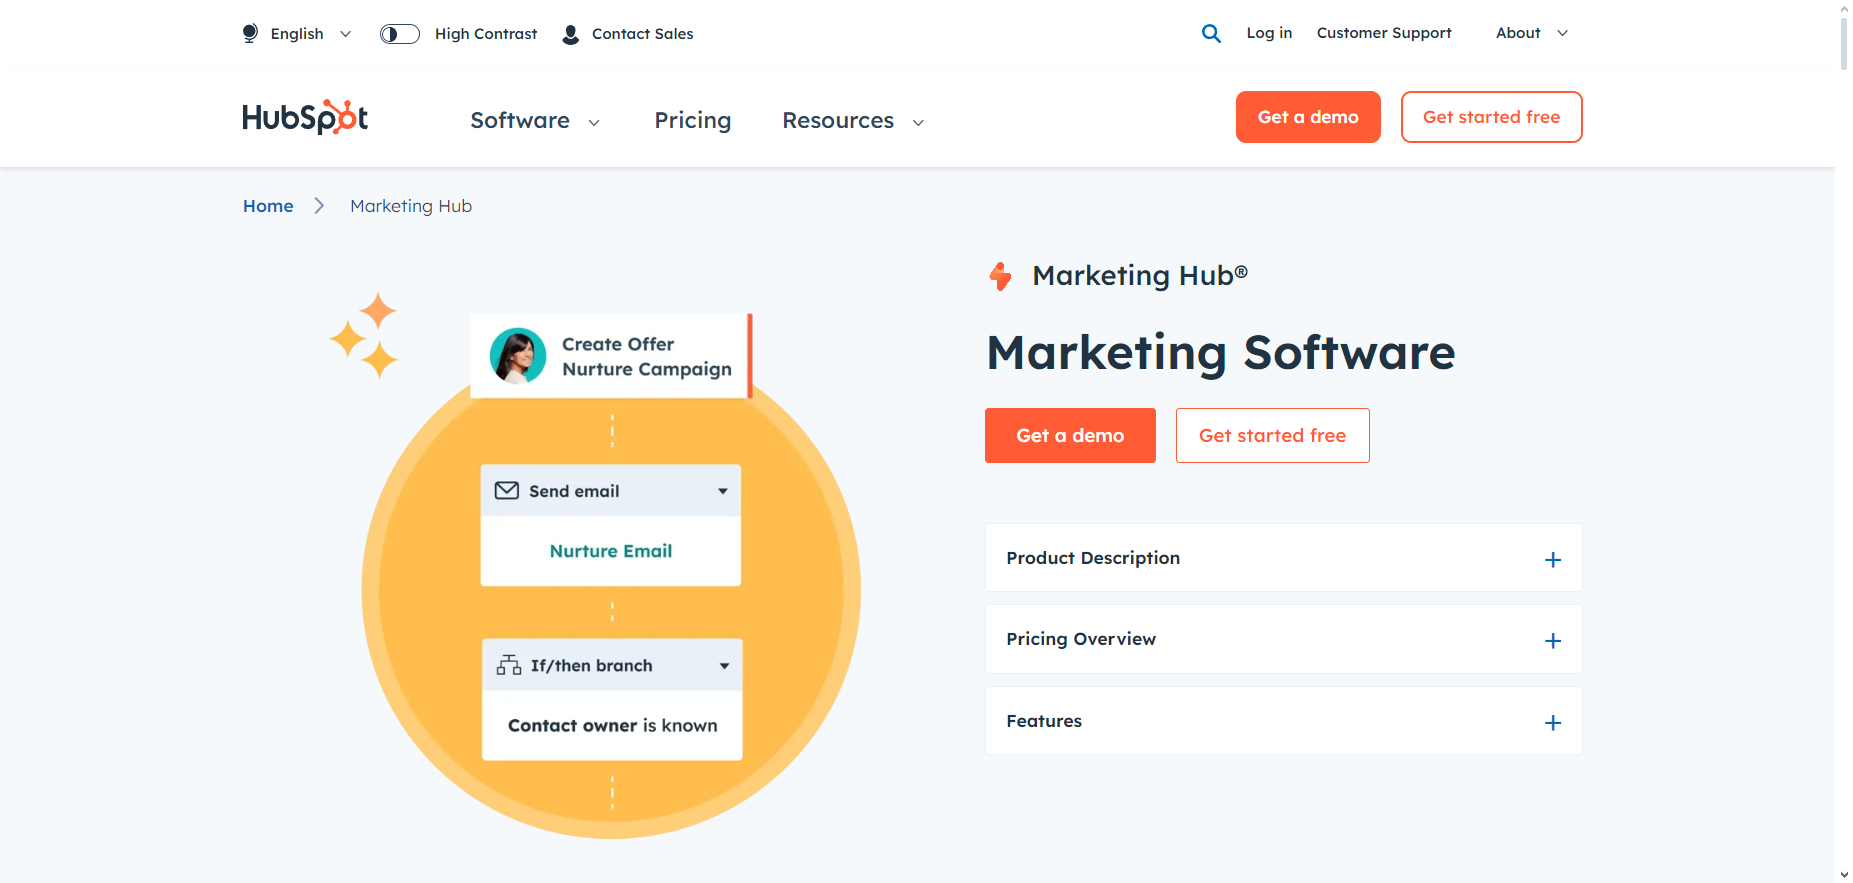Click the Nurture Email text
This screenshot has height=883, width=1853.
(x=611, y=551)
